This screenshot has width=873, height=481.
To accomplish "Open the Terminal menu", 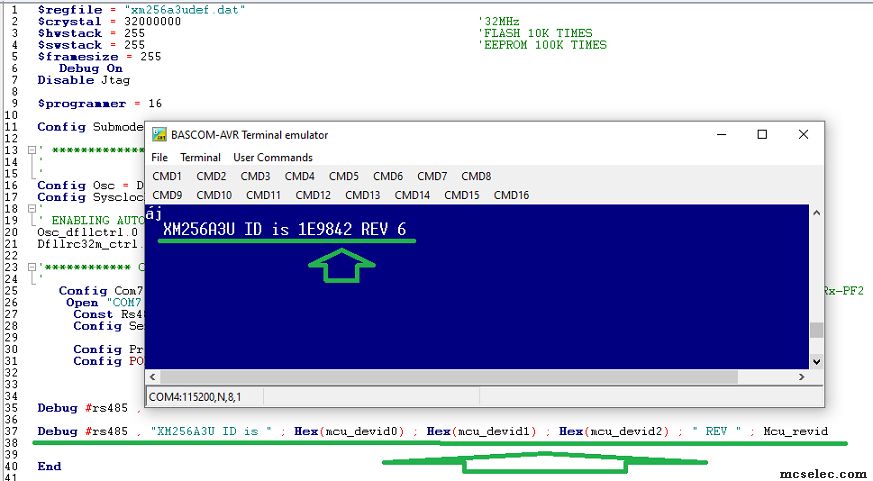I will click(x=200, y=158).
